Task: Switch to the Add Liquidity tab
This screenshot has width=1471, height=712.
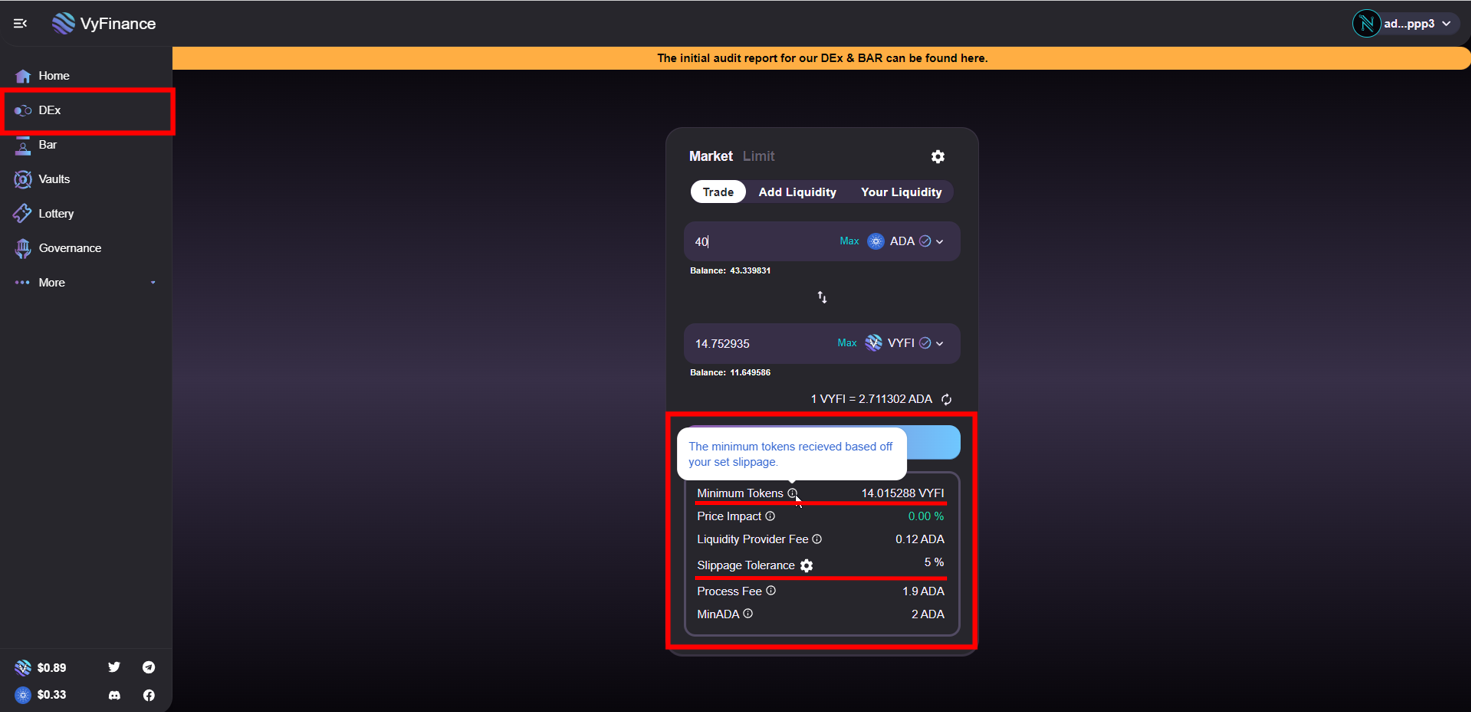Action: [797, 192]
